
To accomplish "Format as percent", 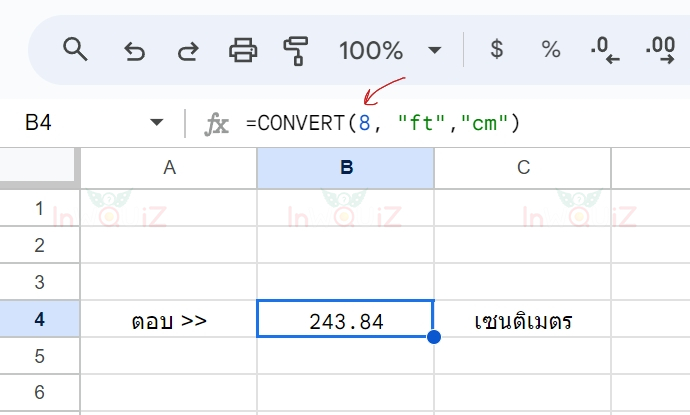I will (551, 49).
